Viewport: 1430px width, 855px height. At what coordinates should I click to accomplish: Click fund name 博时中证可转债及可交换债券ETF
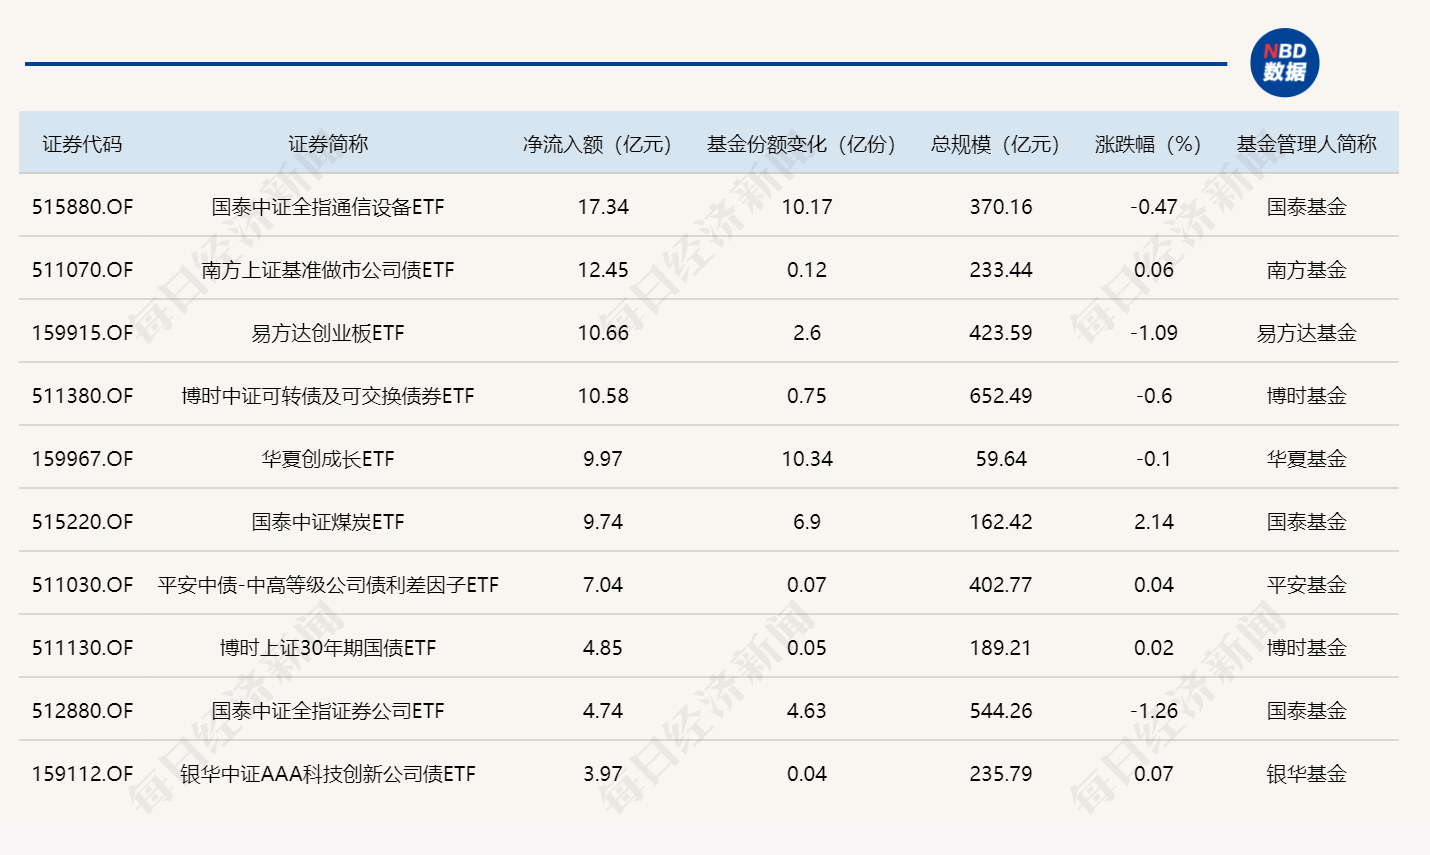(328, 396)
